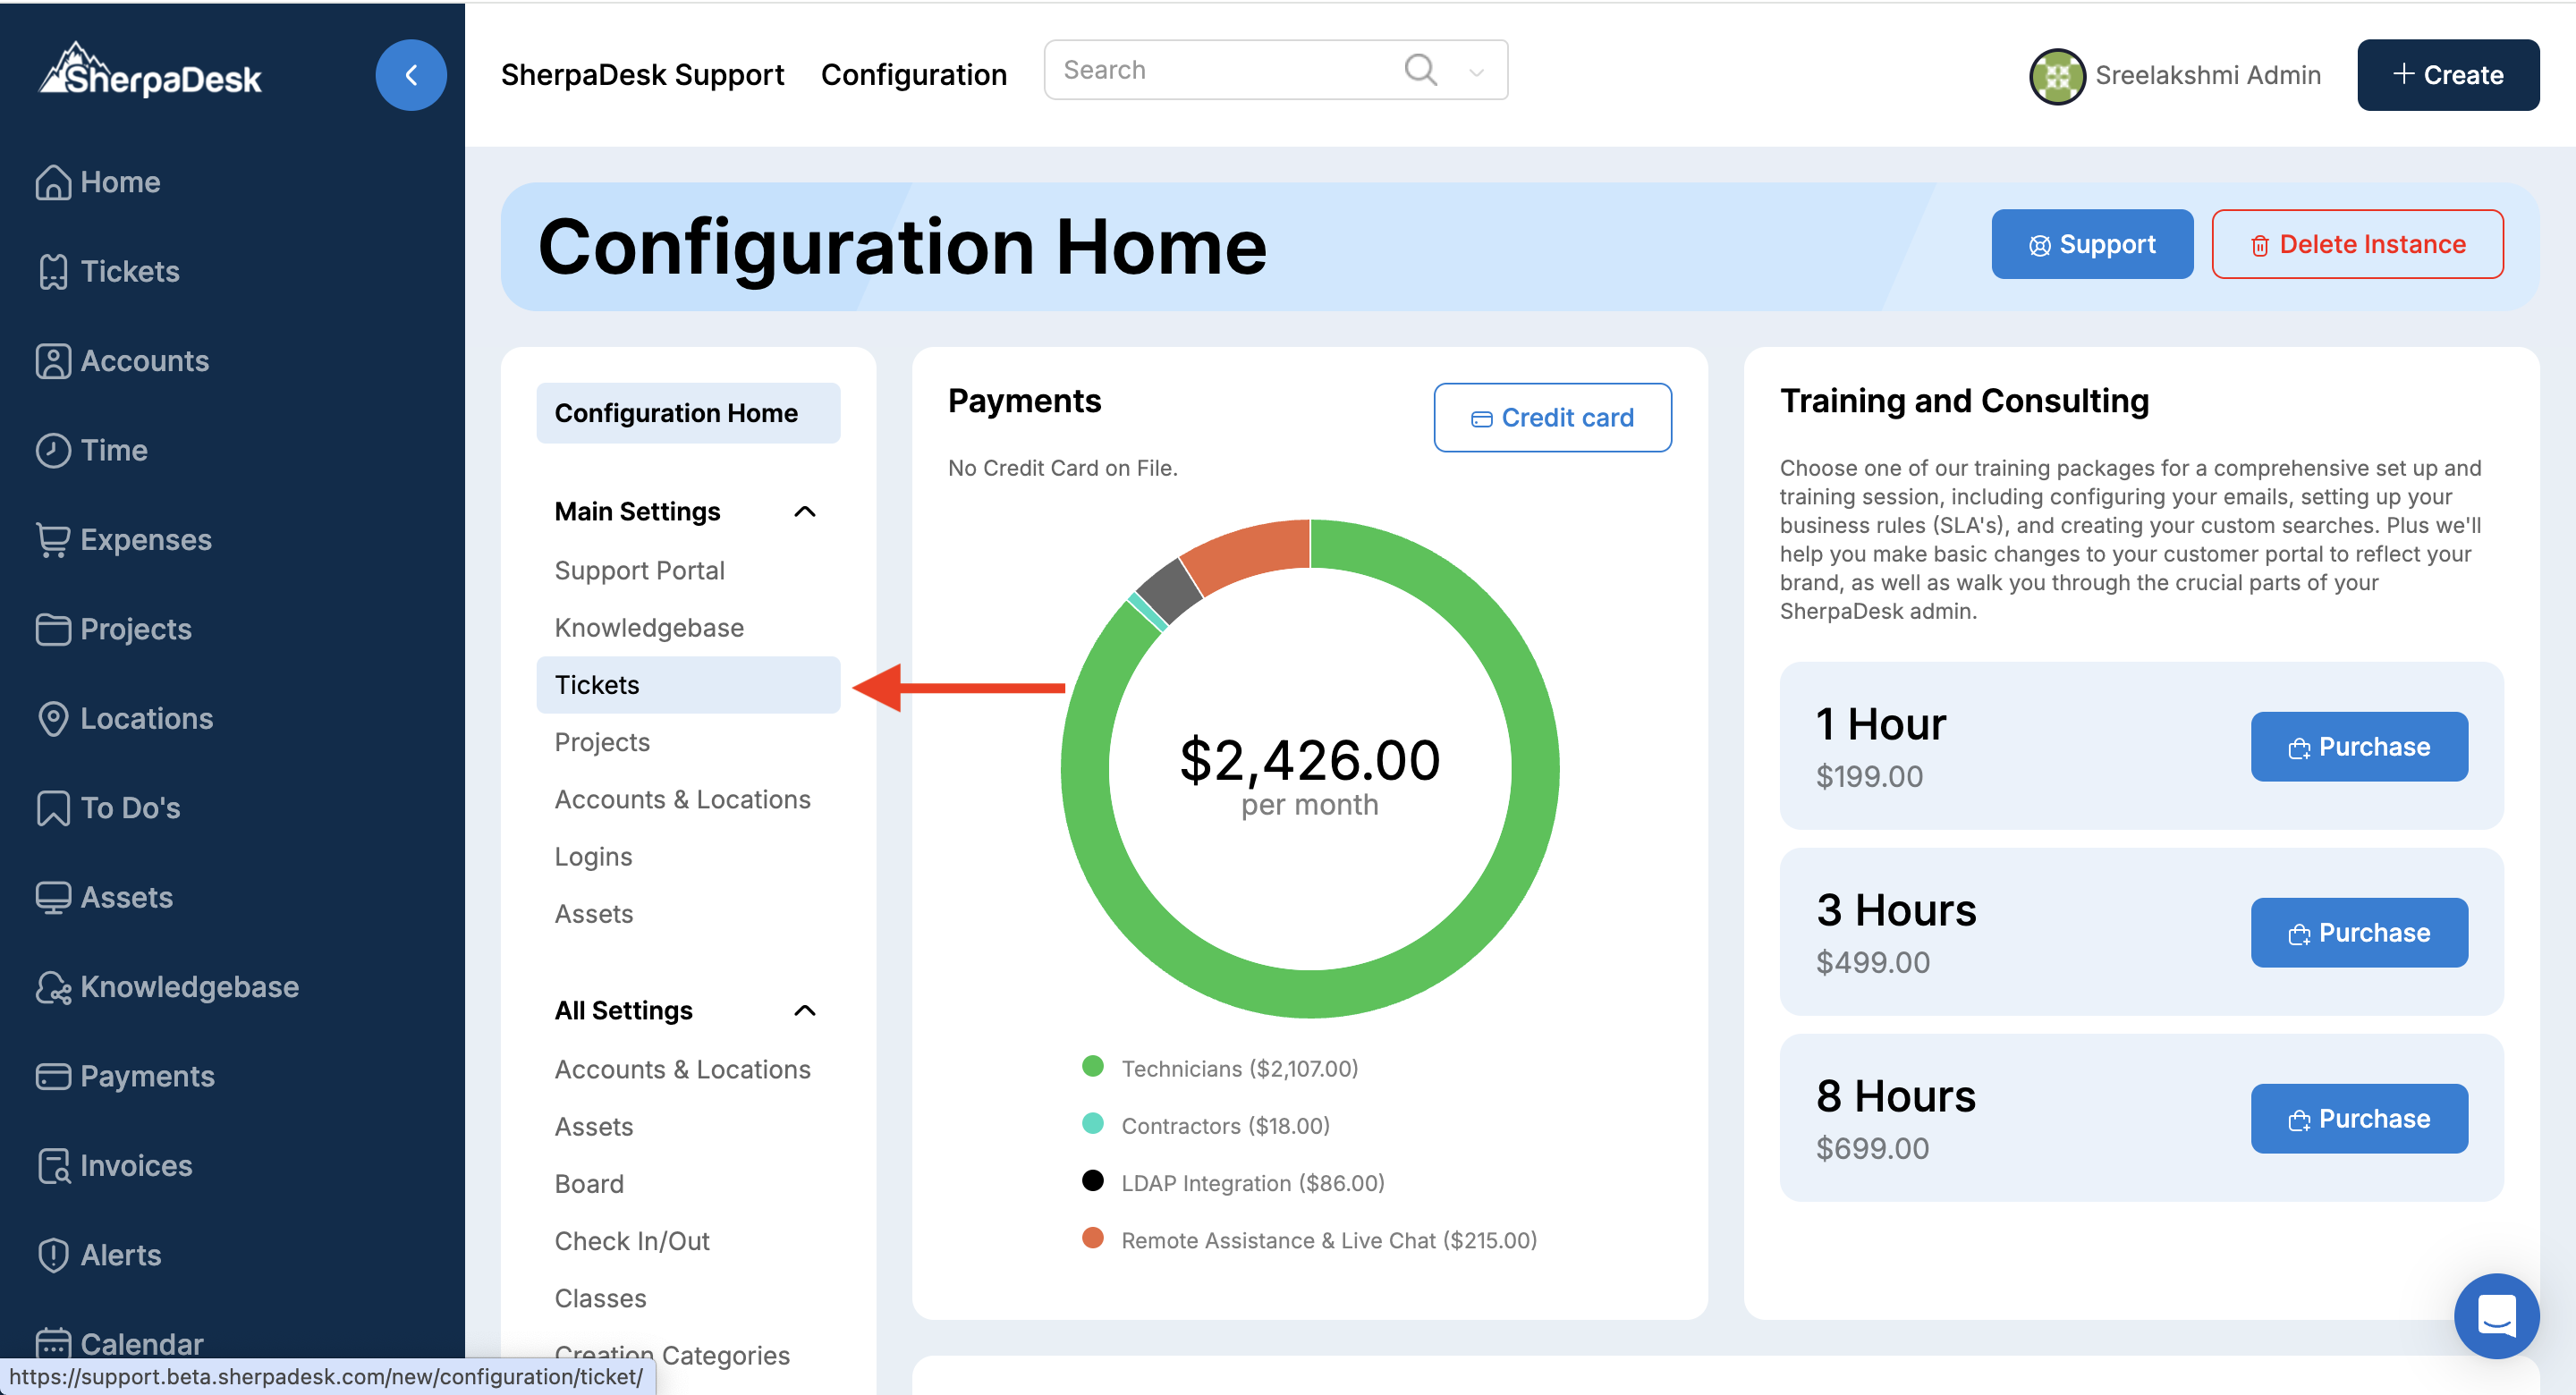The width and height of the screenshot is (2576, 1395).
Task: Click the Locations pin icon
Action: [53, 718]
